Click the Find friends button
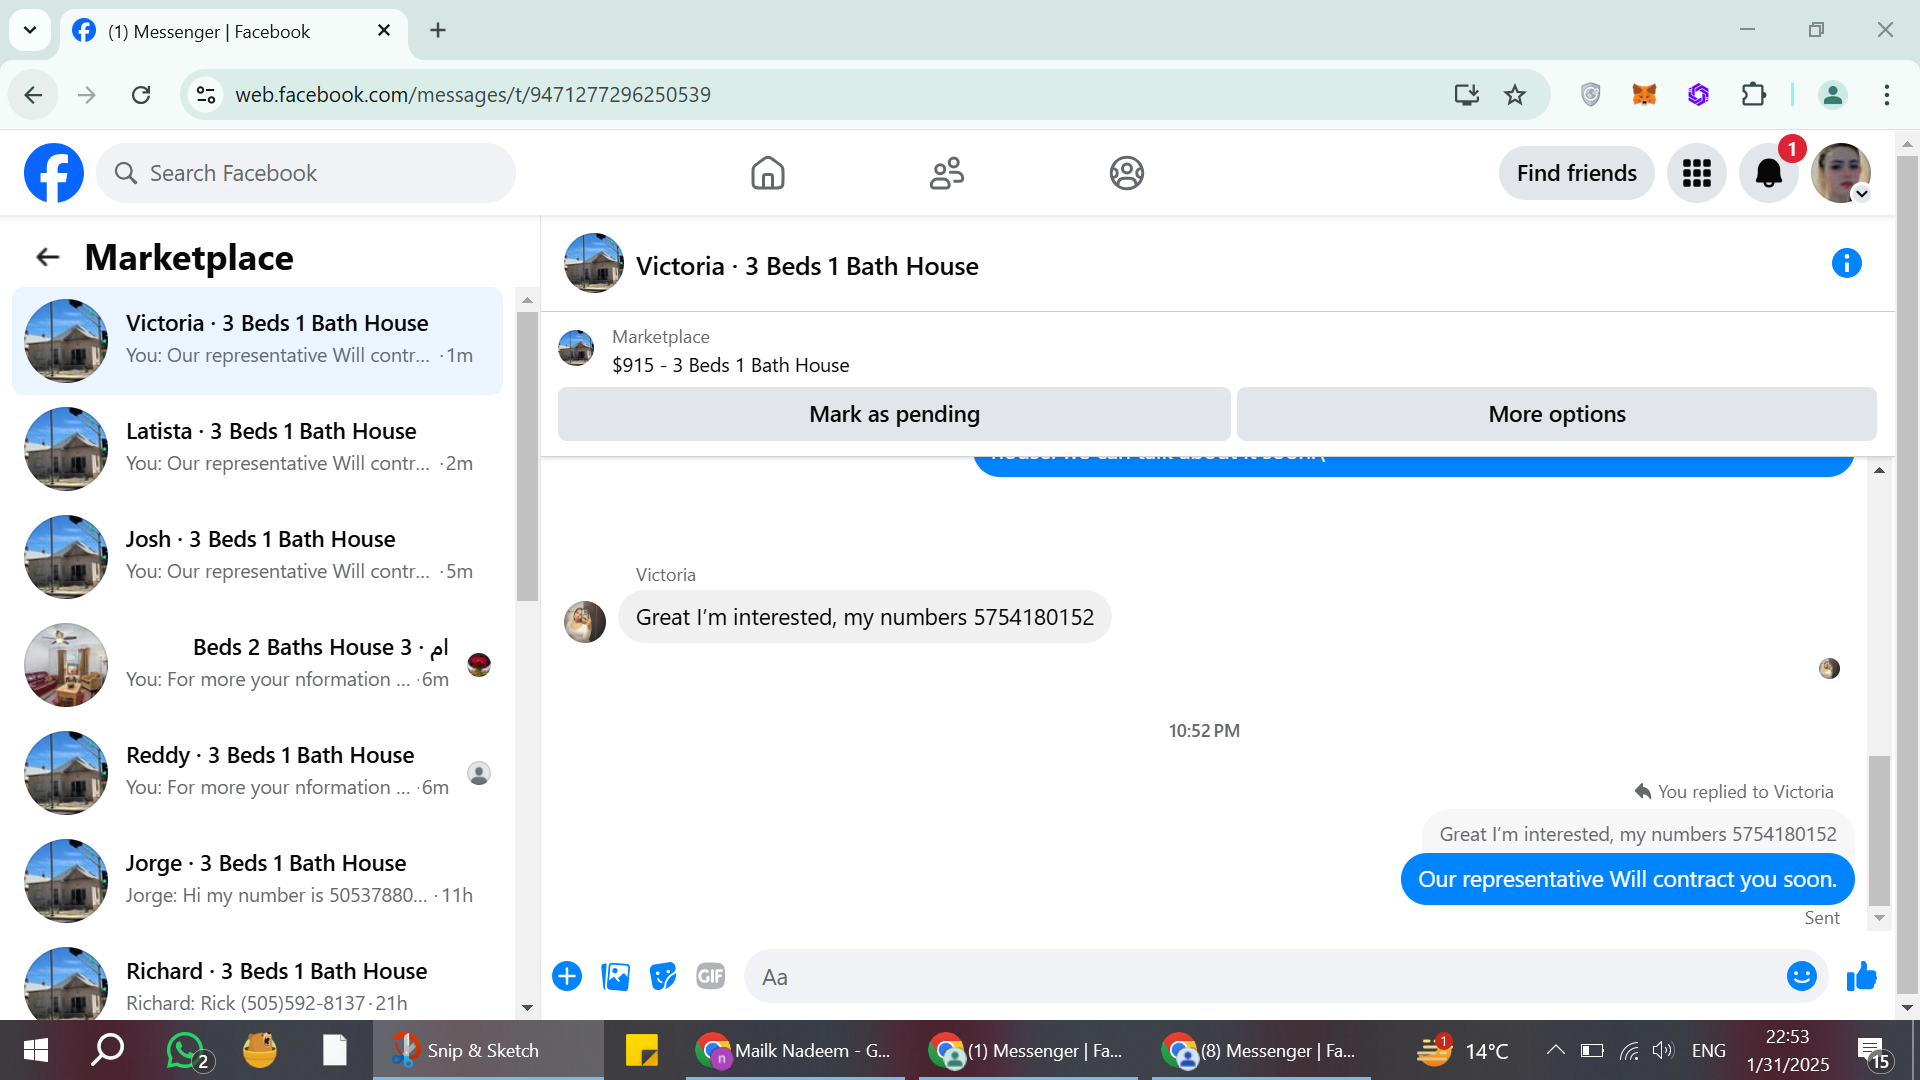This screenshot has width=1920, height=1080. [x=1576, y=173]
